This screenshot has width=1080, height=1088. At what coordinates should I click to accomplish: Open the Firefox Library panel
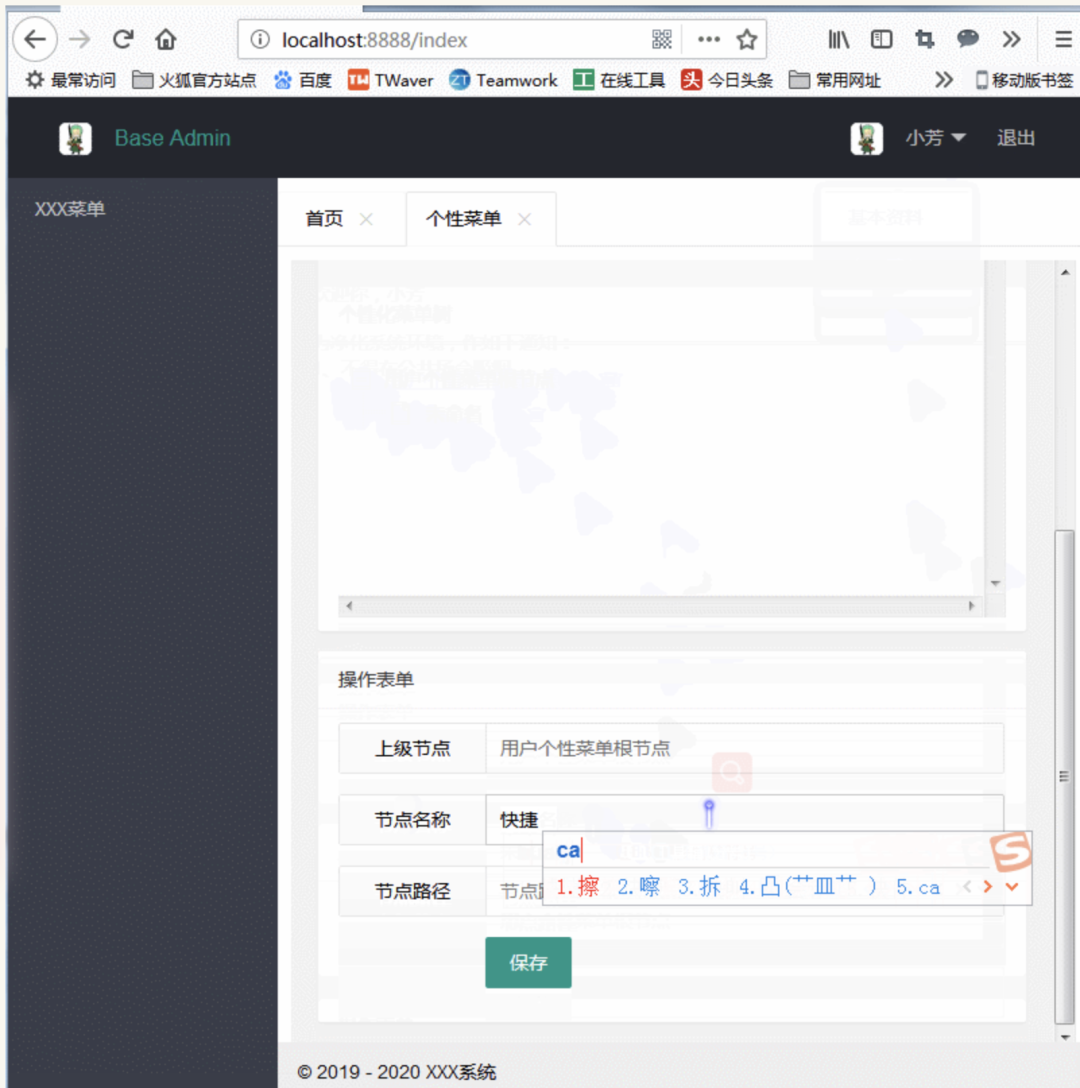tap(838, 39)
